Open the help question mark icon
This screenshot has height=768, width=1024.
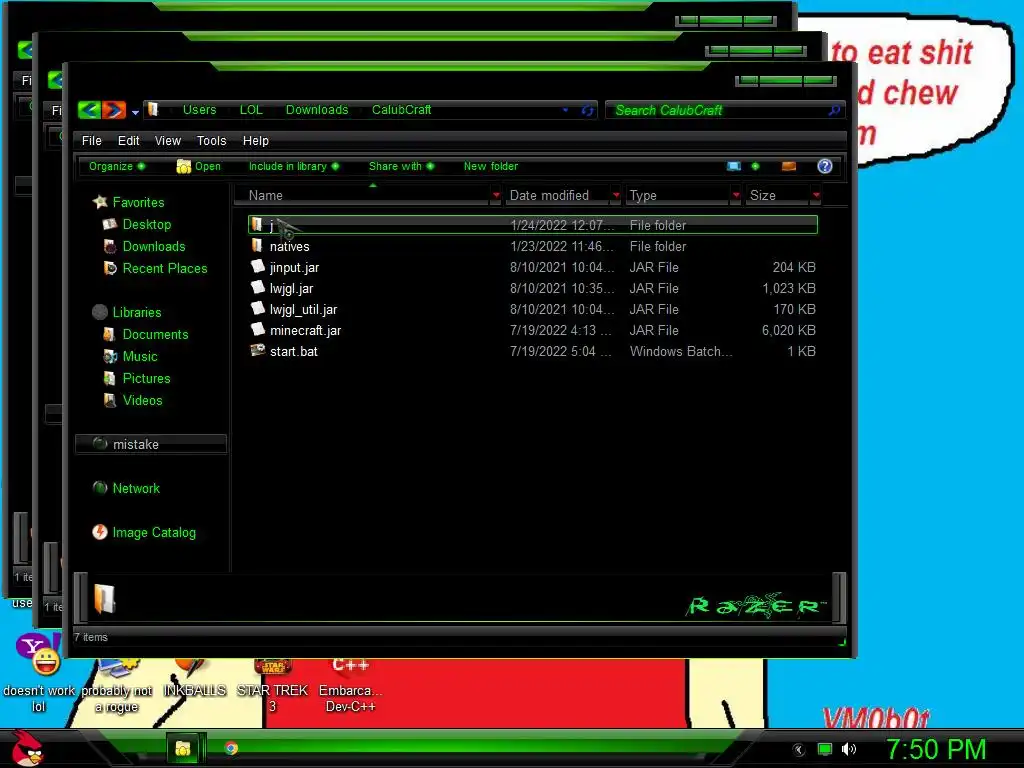pos(825,166)
